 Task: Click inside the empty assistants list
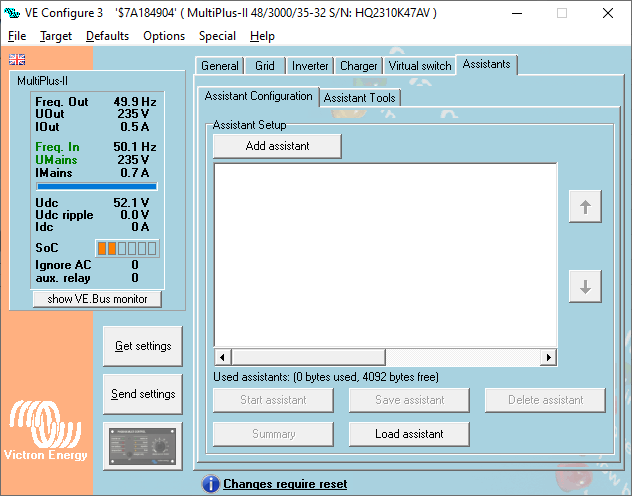(385, 255)
